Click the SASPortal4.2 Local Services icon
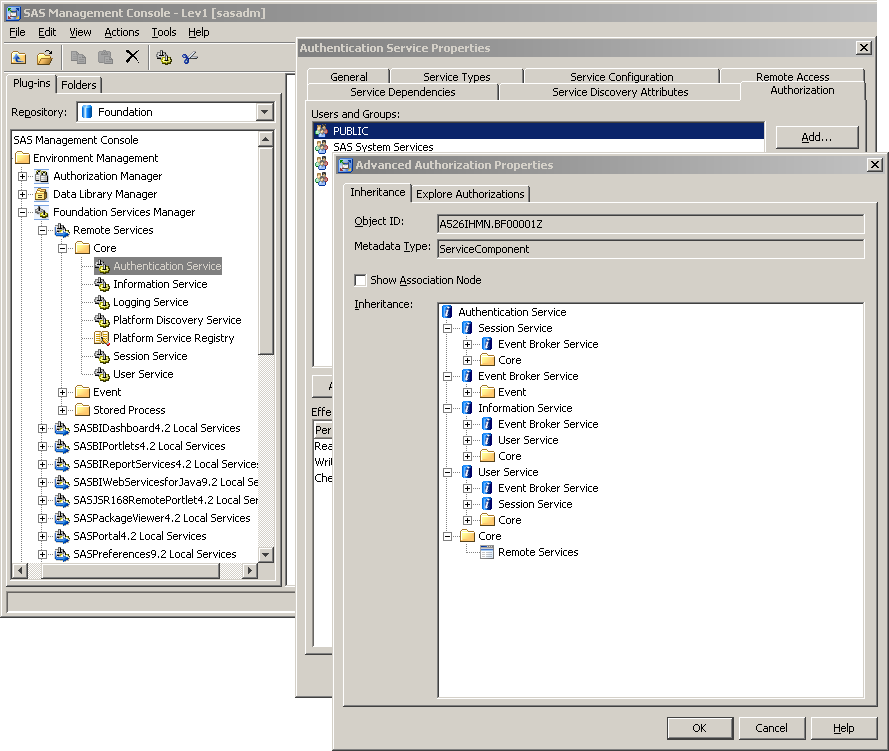Screen dimensions: 889x751 pos(62,536)
